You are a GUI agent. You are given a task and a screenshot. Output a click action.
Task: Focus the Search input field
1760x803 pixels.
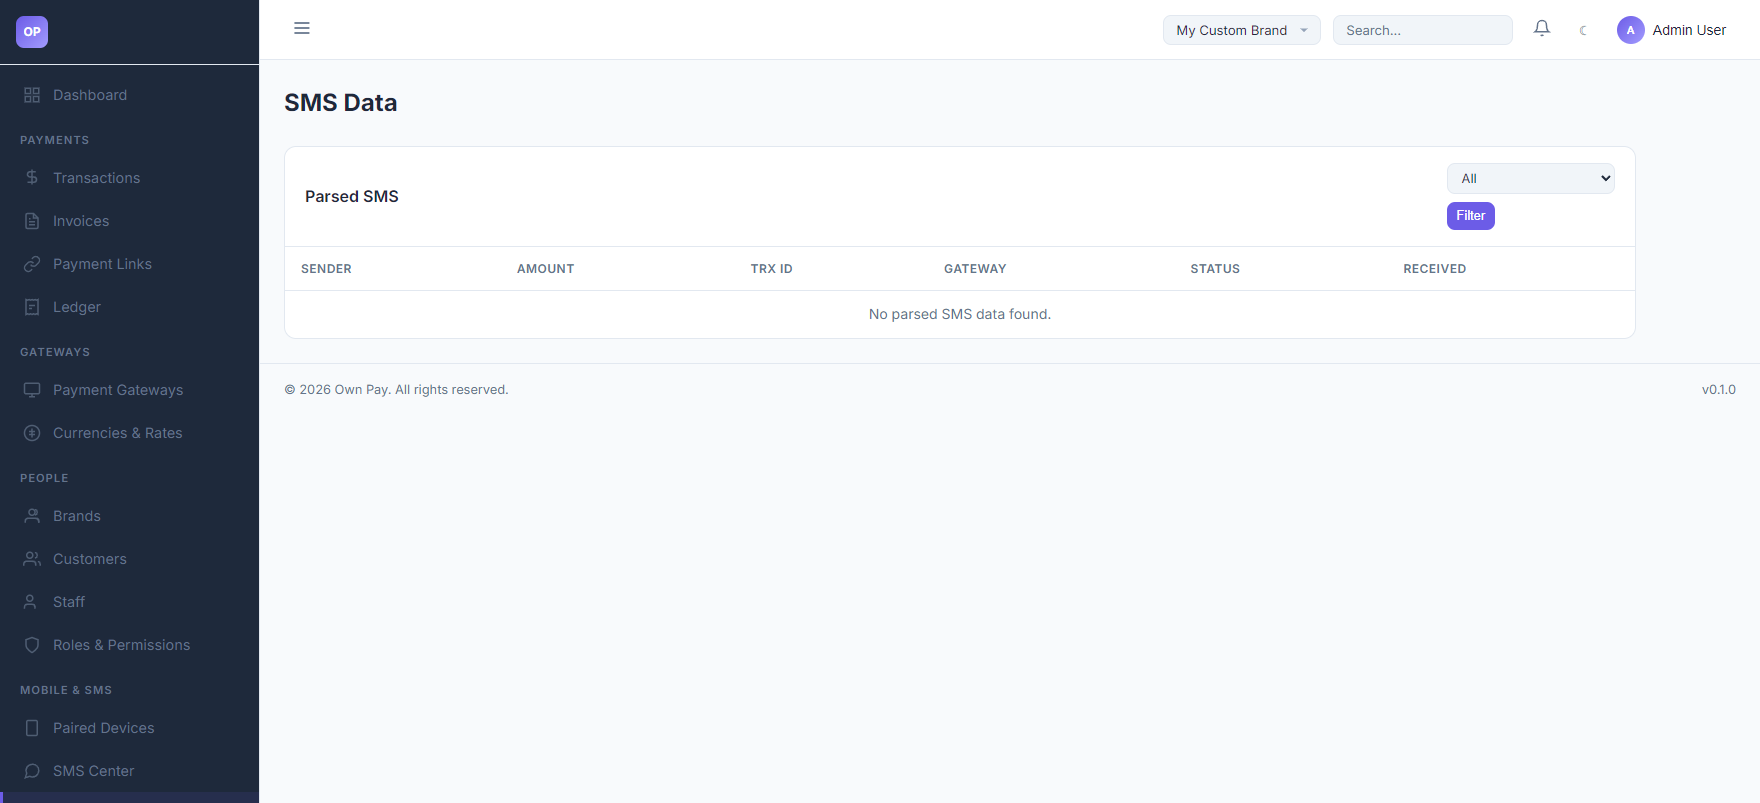1422,30
